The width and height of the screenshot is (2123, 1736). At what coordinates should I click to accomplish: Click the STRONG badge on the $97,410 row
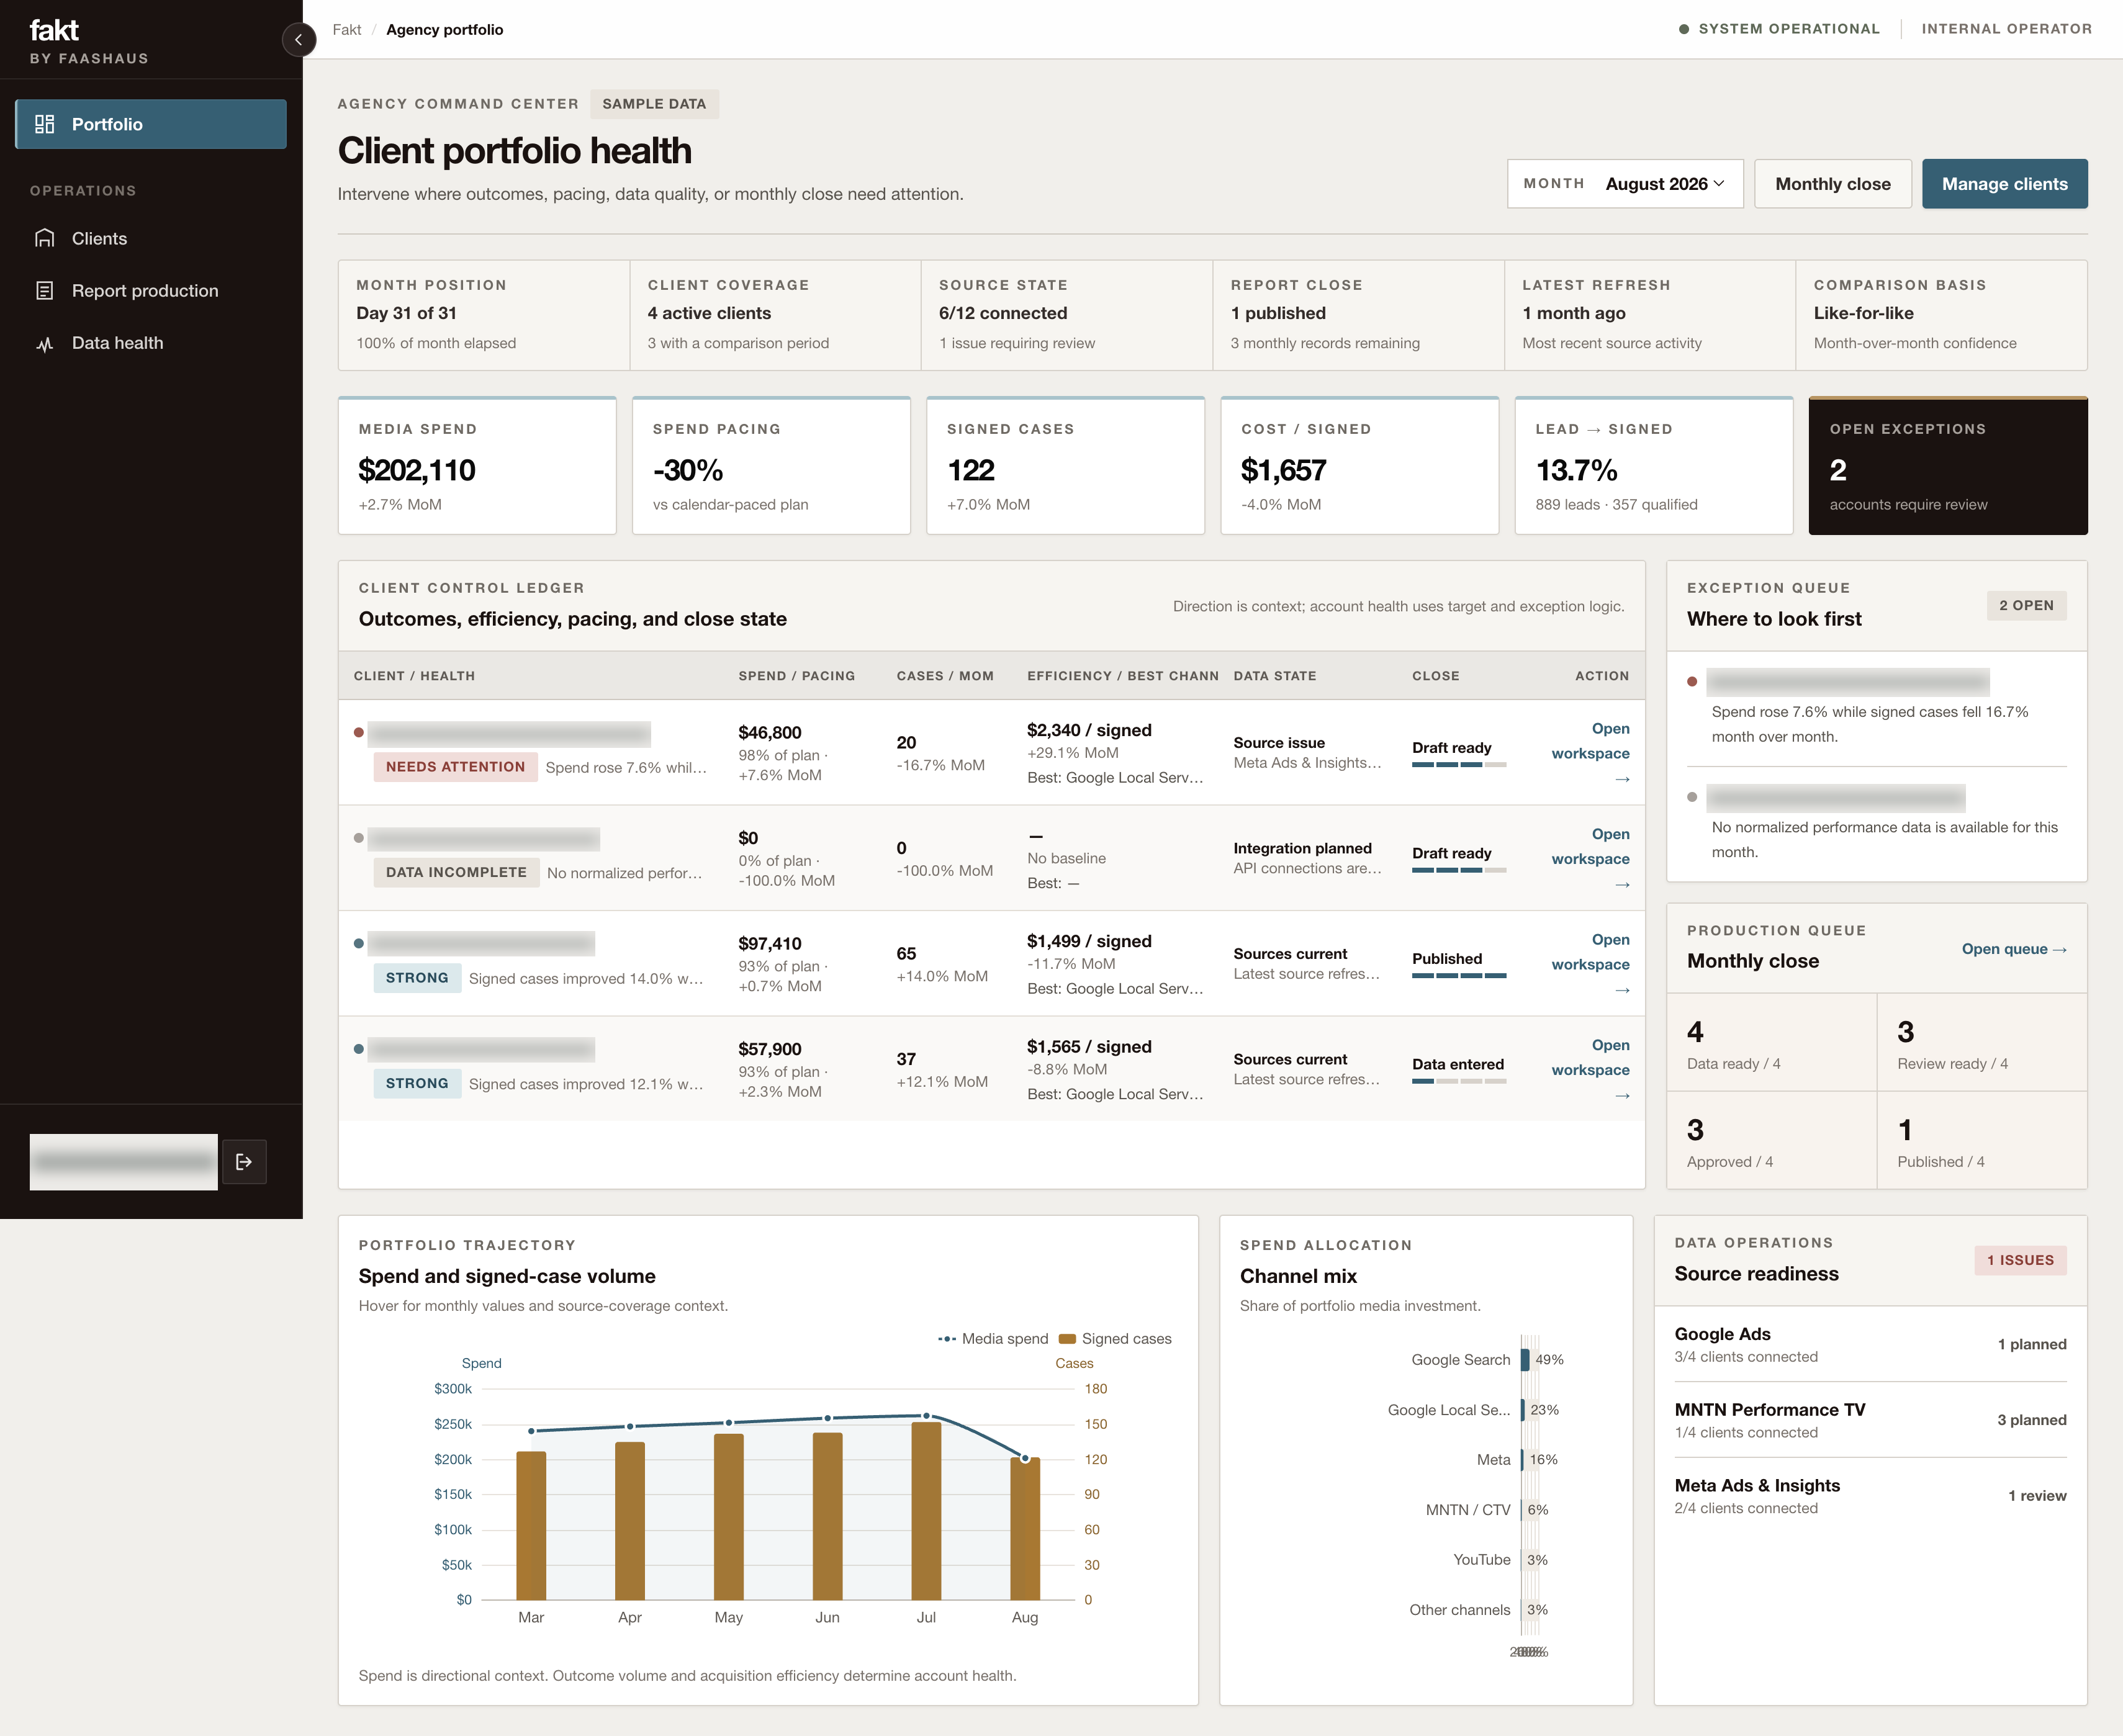(417, 978)
